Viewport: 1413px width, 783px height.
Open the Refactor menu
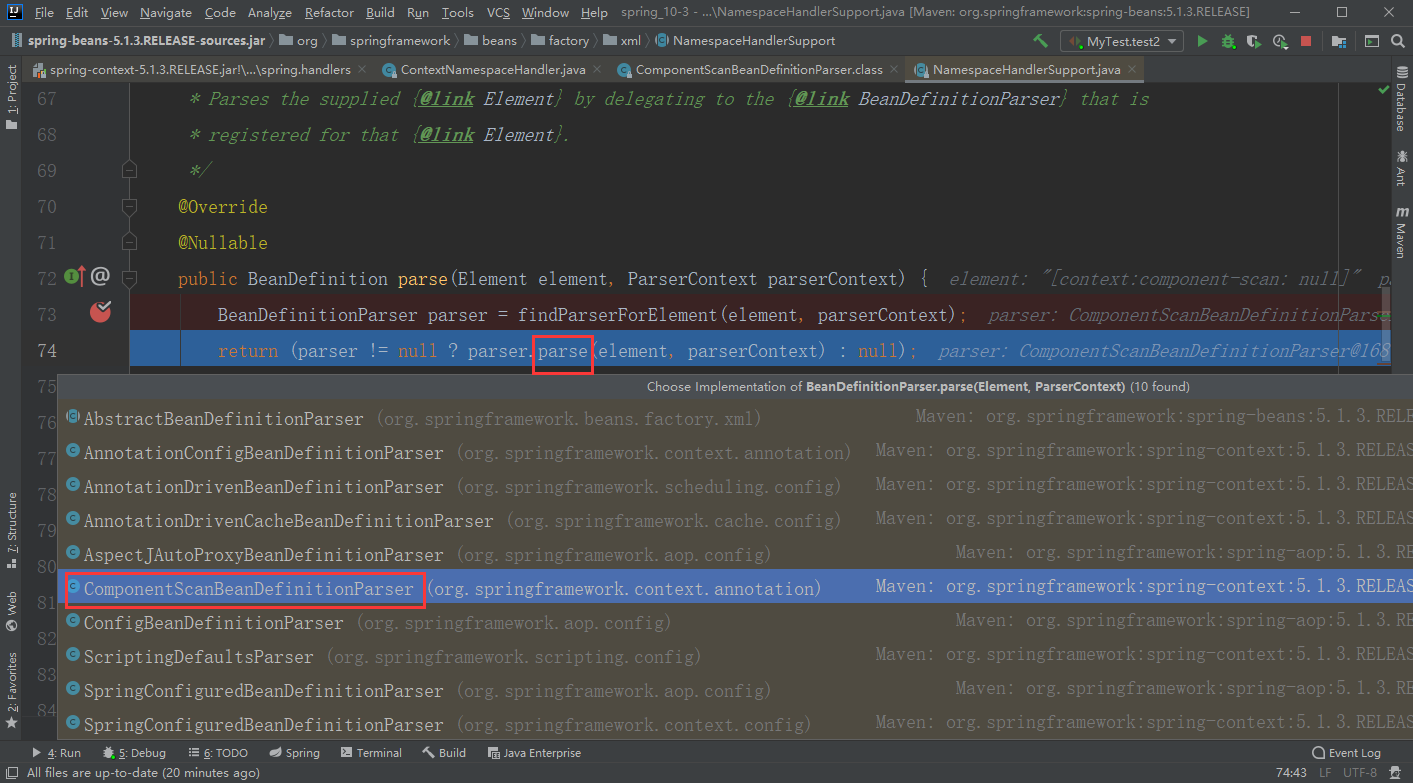pos(329,13)
